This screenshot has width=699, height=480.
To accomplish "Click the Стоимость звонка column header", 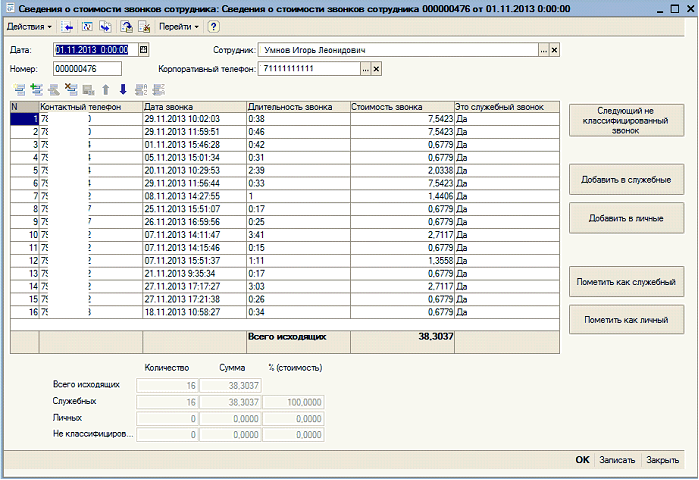I will (402, 107).
